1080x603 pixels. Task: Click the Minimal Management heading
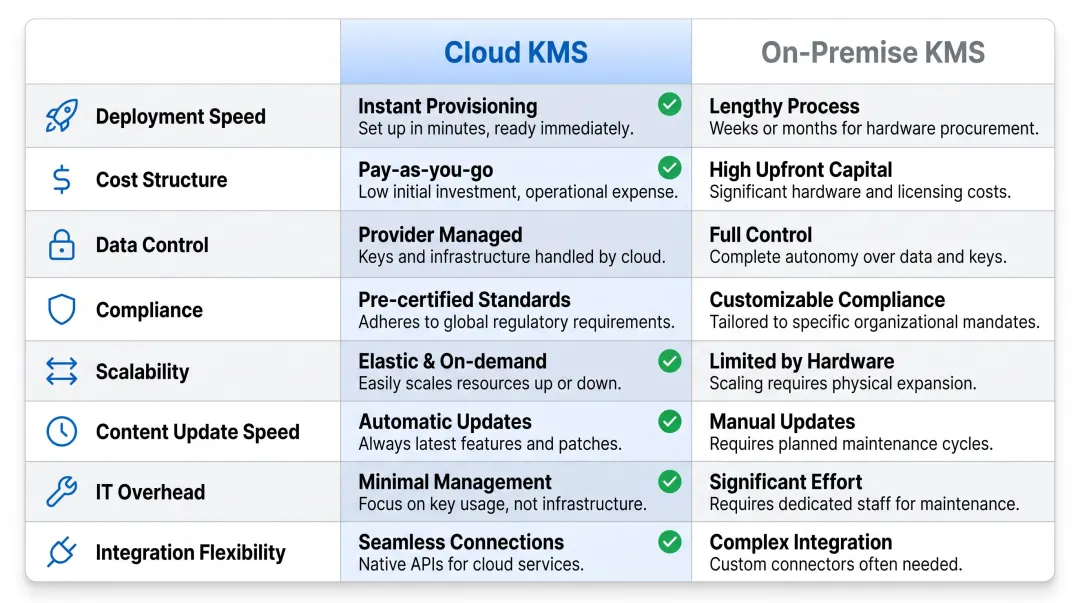coord(455,482)
